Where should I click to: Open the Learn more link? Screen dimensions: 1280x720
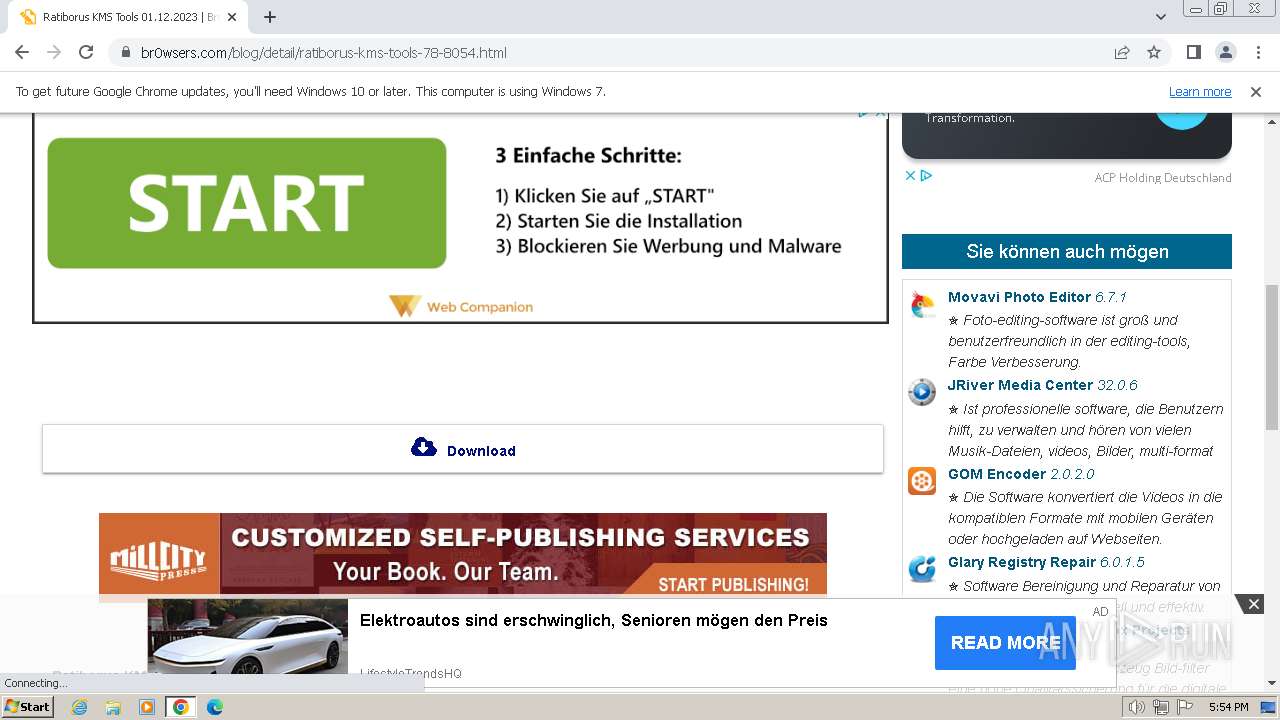click(x=1200, y=92)
